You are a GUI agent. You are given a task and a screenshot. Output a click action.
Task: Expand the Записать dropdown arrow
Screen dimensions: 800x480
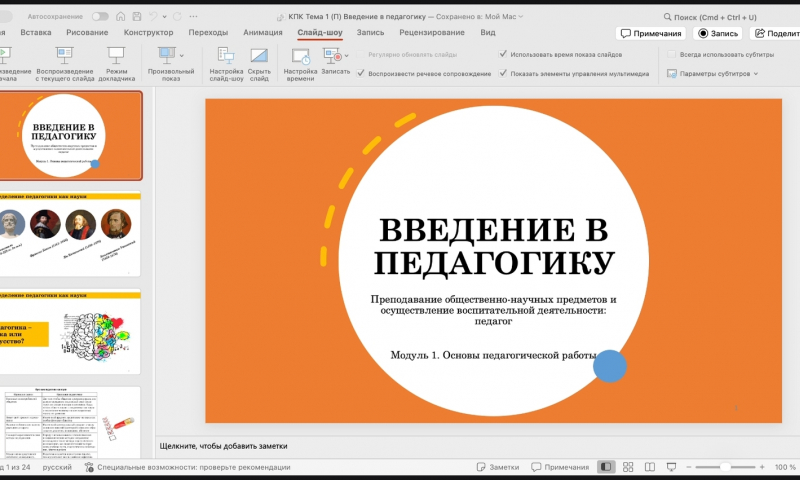click(347, 56)
